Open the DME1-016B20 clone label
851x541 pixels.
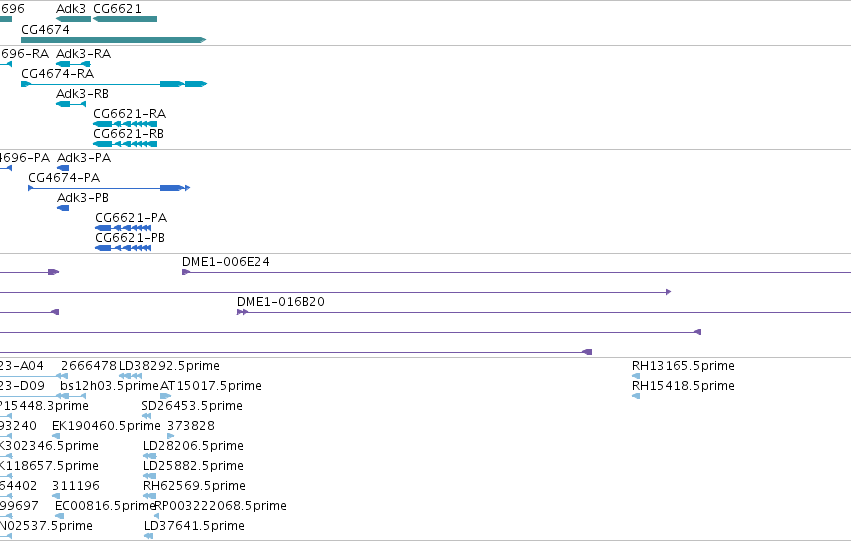(281, 302)
